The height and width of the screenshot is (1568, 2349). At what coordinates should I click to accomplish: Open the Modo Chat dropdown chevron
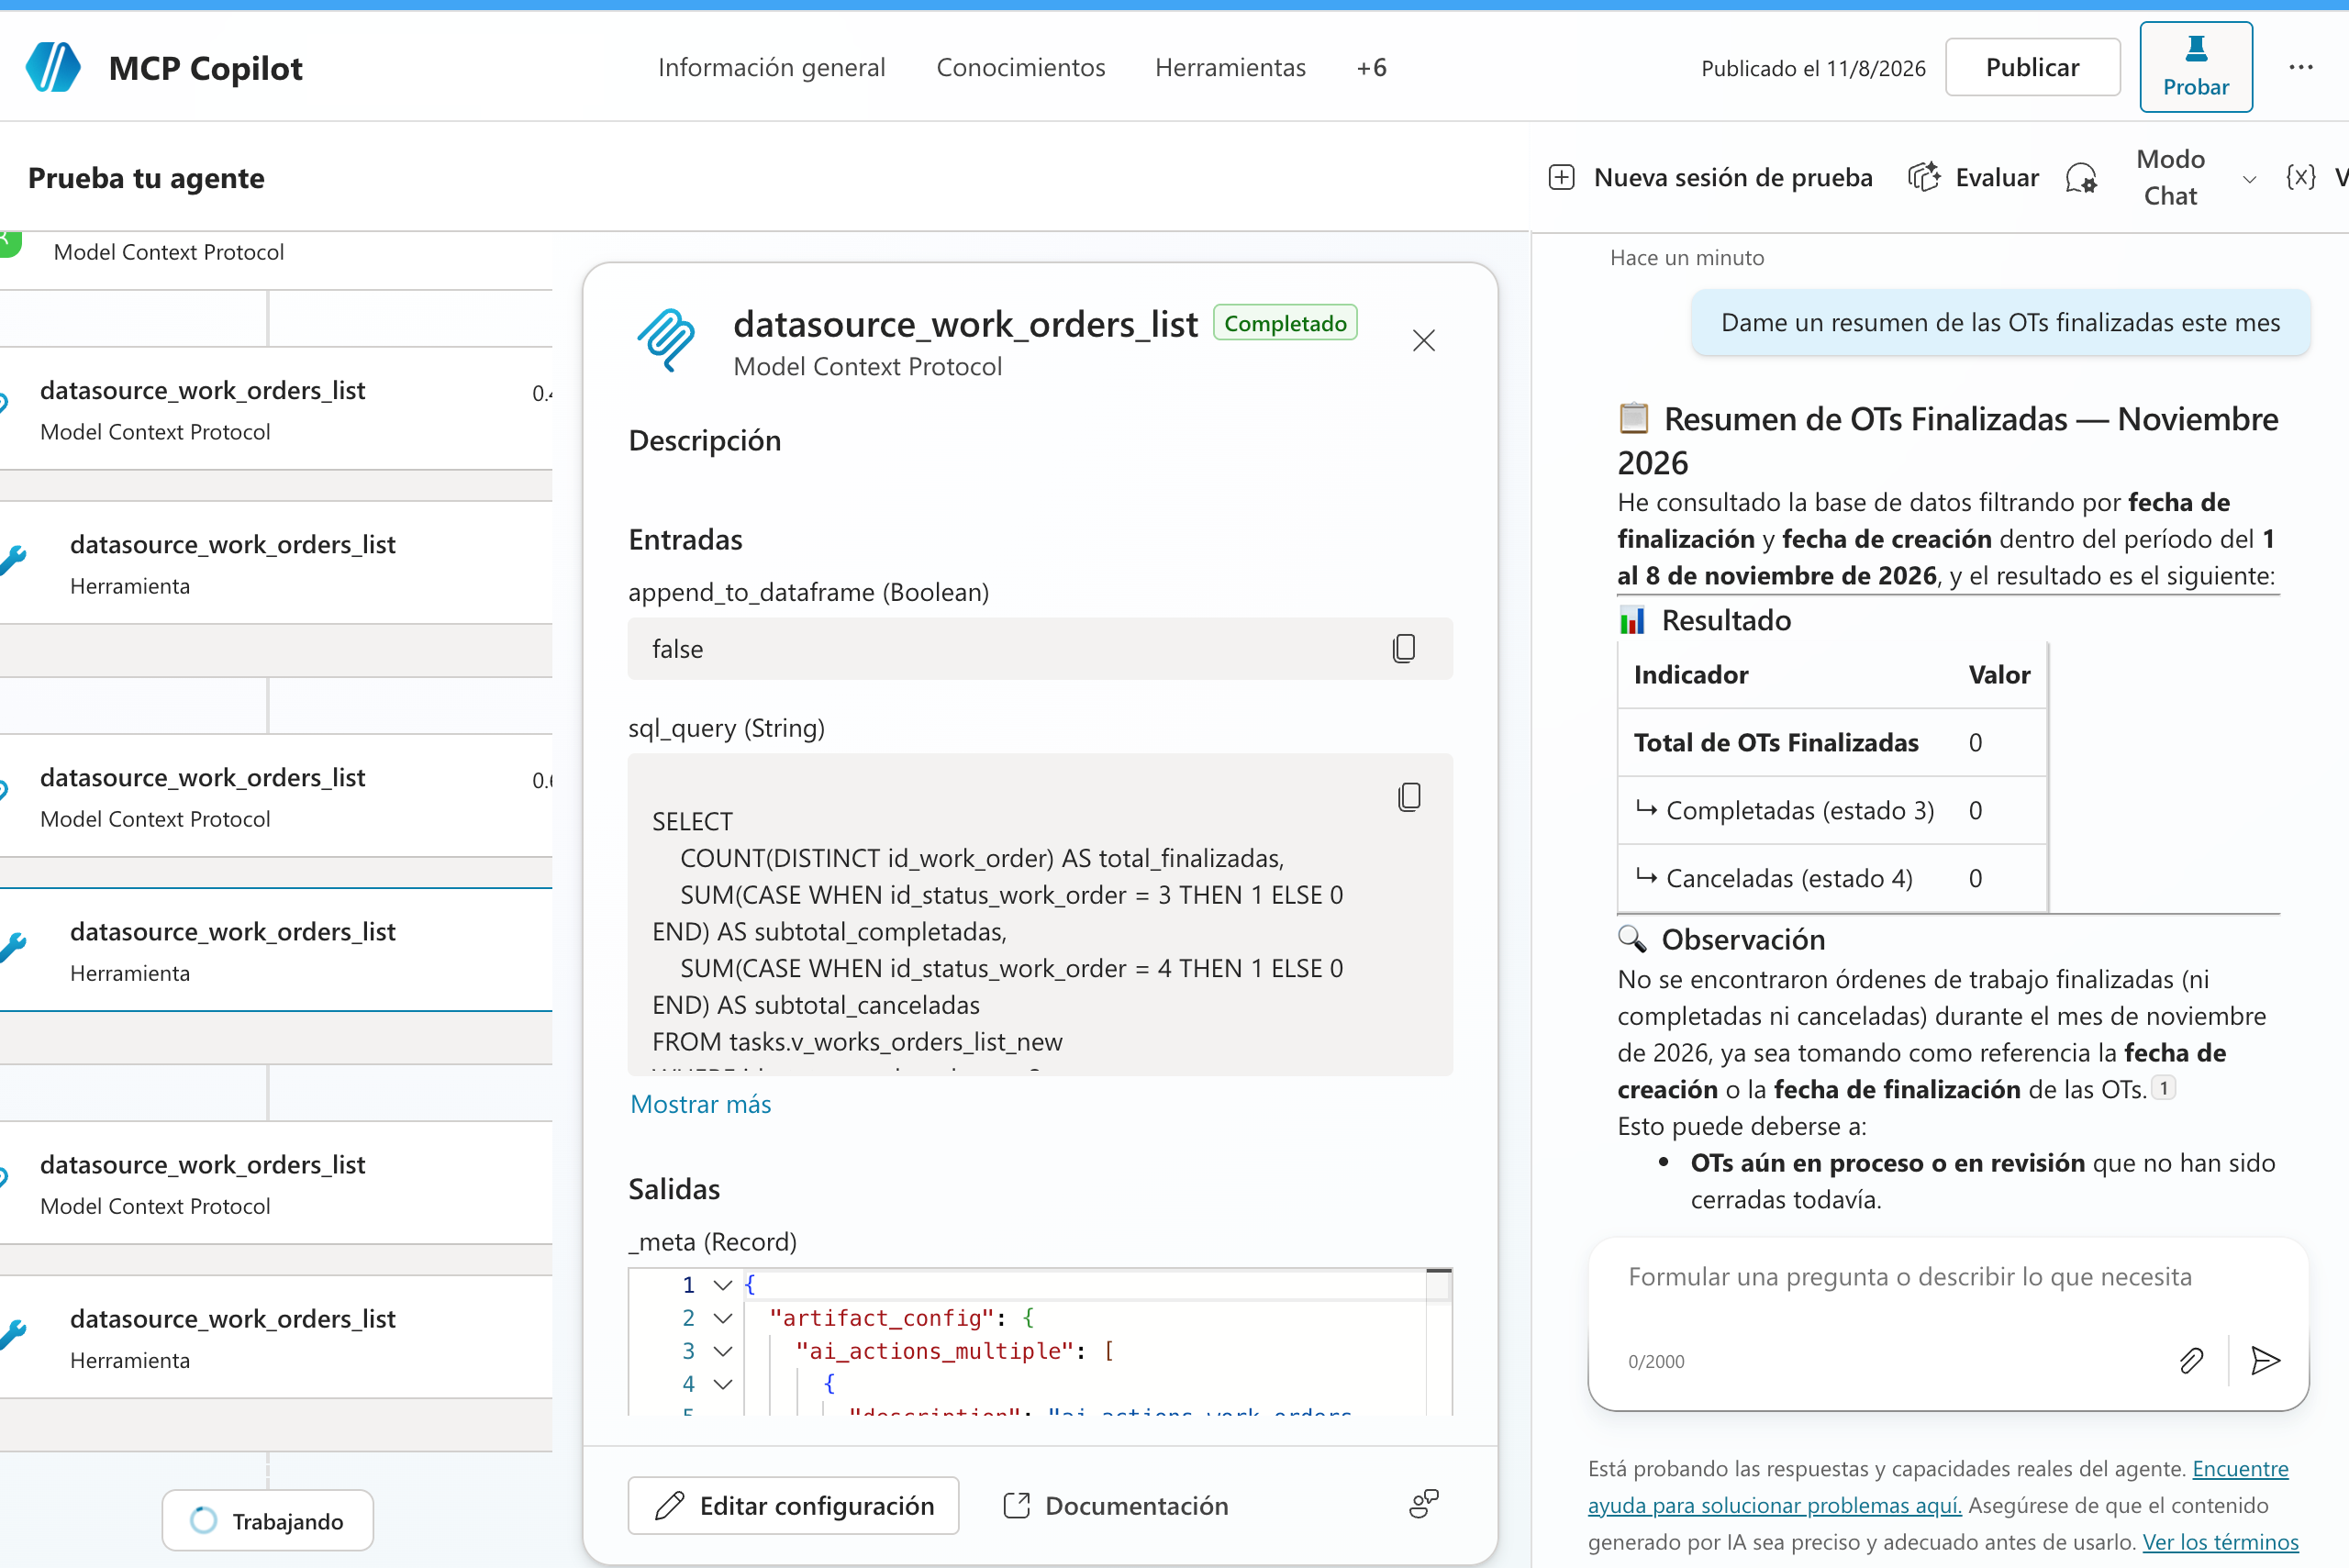(x=2249, y=180)
